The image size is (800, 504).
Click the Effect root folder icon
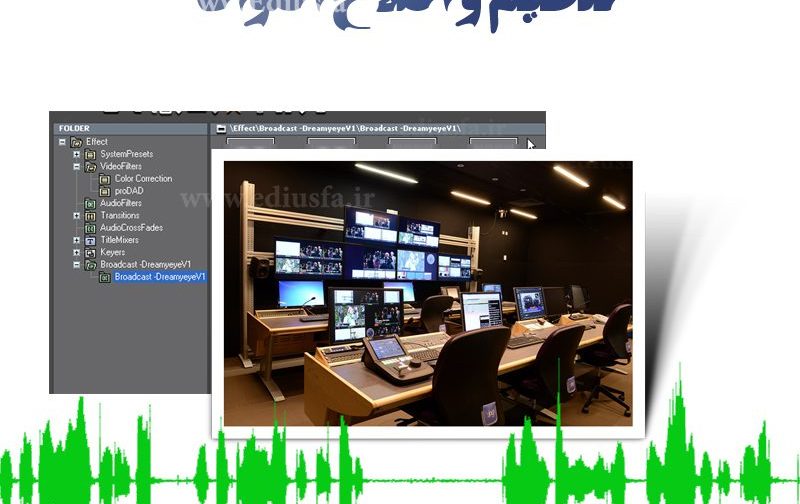(77, 142)
